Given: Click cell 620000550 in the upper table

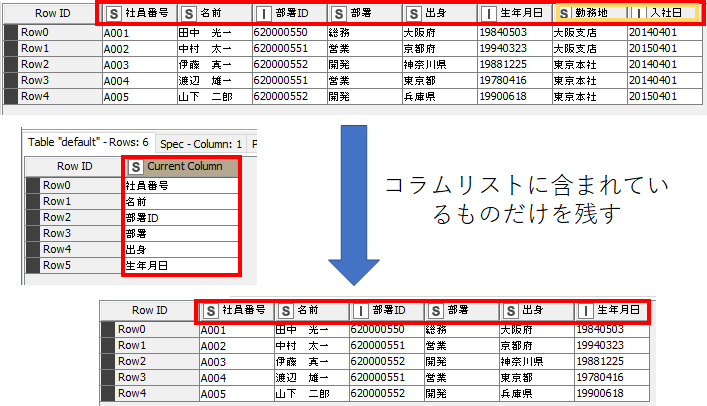Looking at the screenshot, I should pyautogui.click(x=289, y=33).
